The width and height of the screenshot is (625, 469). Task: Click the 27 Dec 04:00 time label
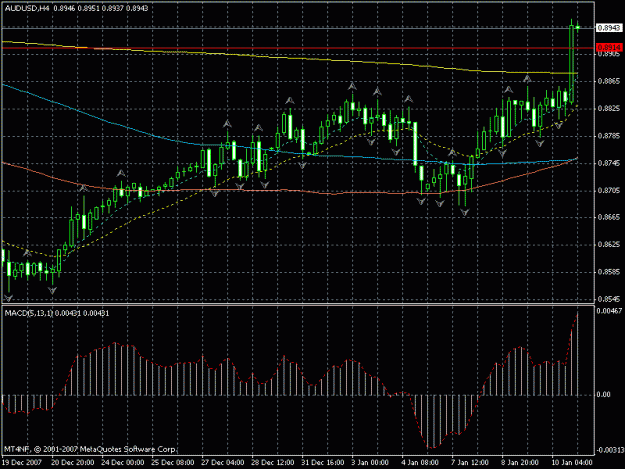[x=223, y=463]
